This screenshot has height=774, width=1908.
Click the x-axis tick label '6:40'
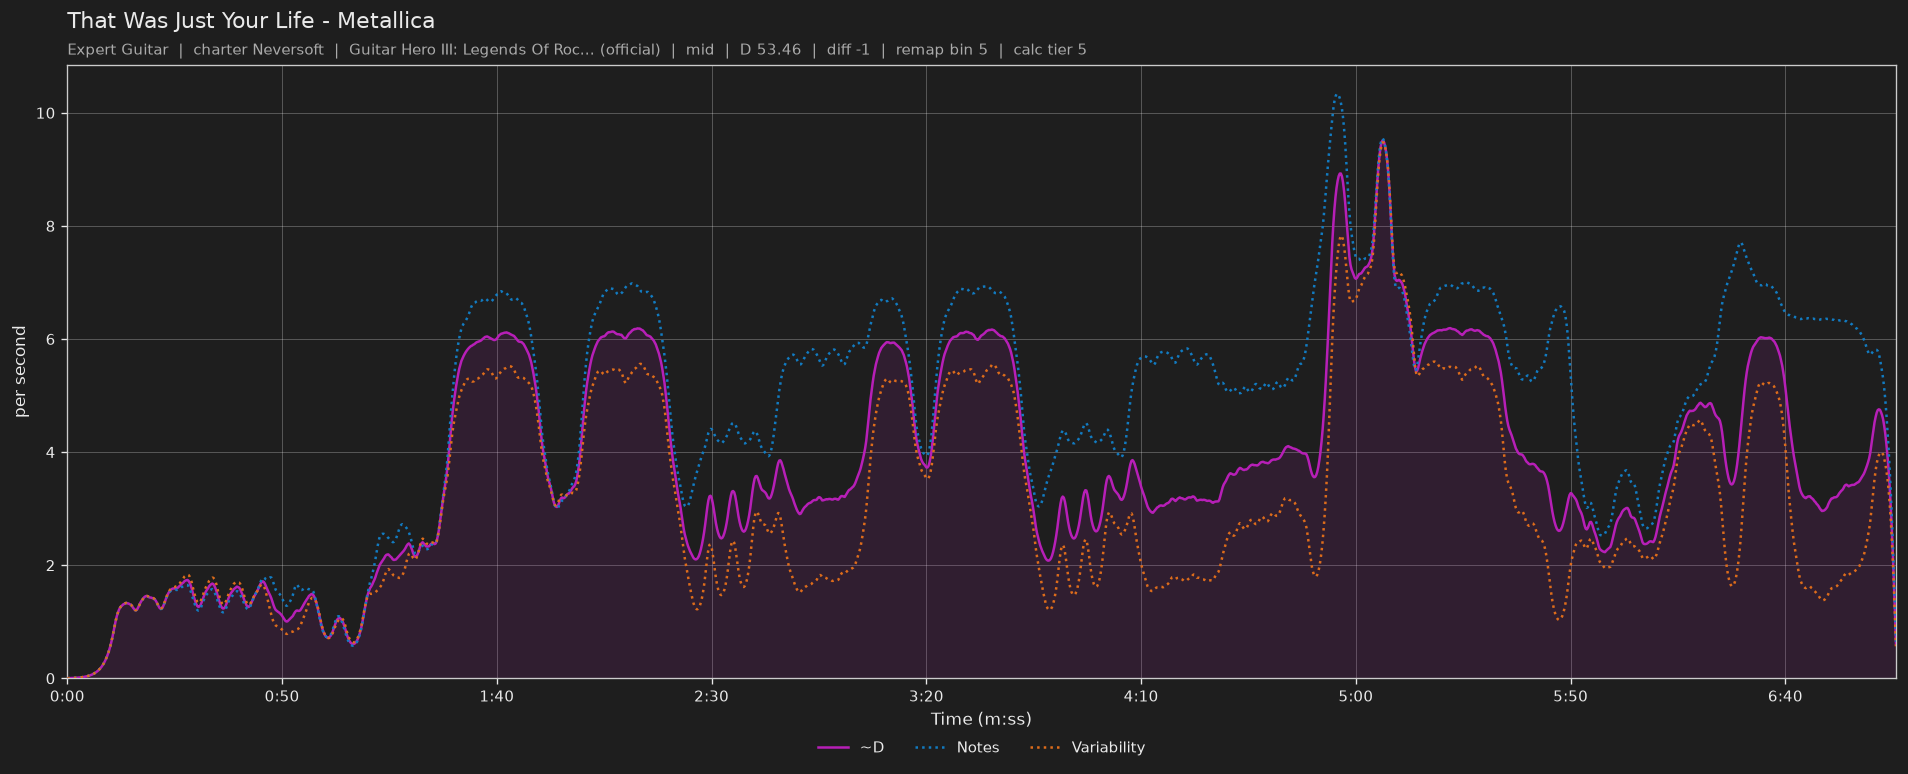(1785, 696)
